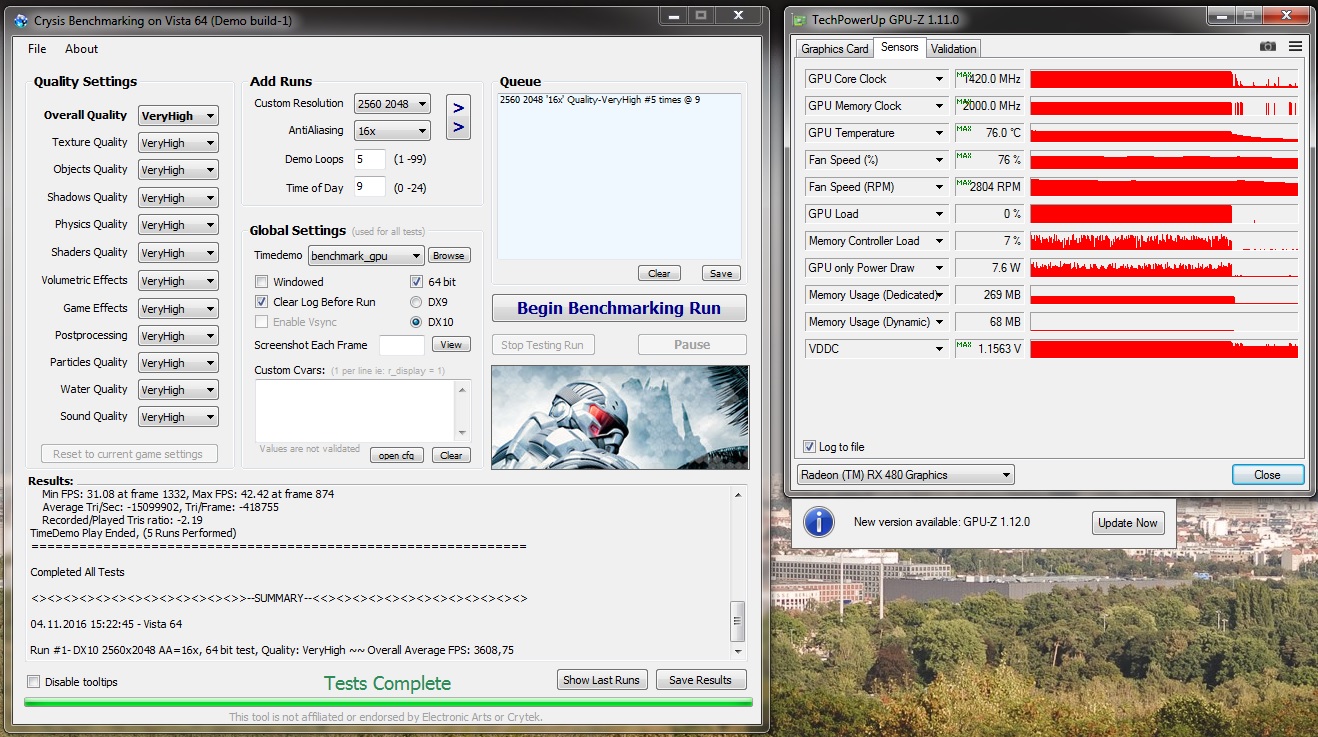The width and height of the screenshot is (1318, 737).
Task: Click Show Last Runs
Action: (x=601, y=680)
